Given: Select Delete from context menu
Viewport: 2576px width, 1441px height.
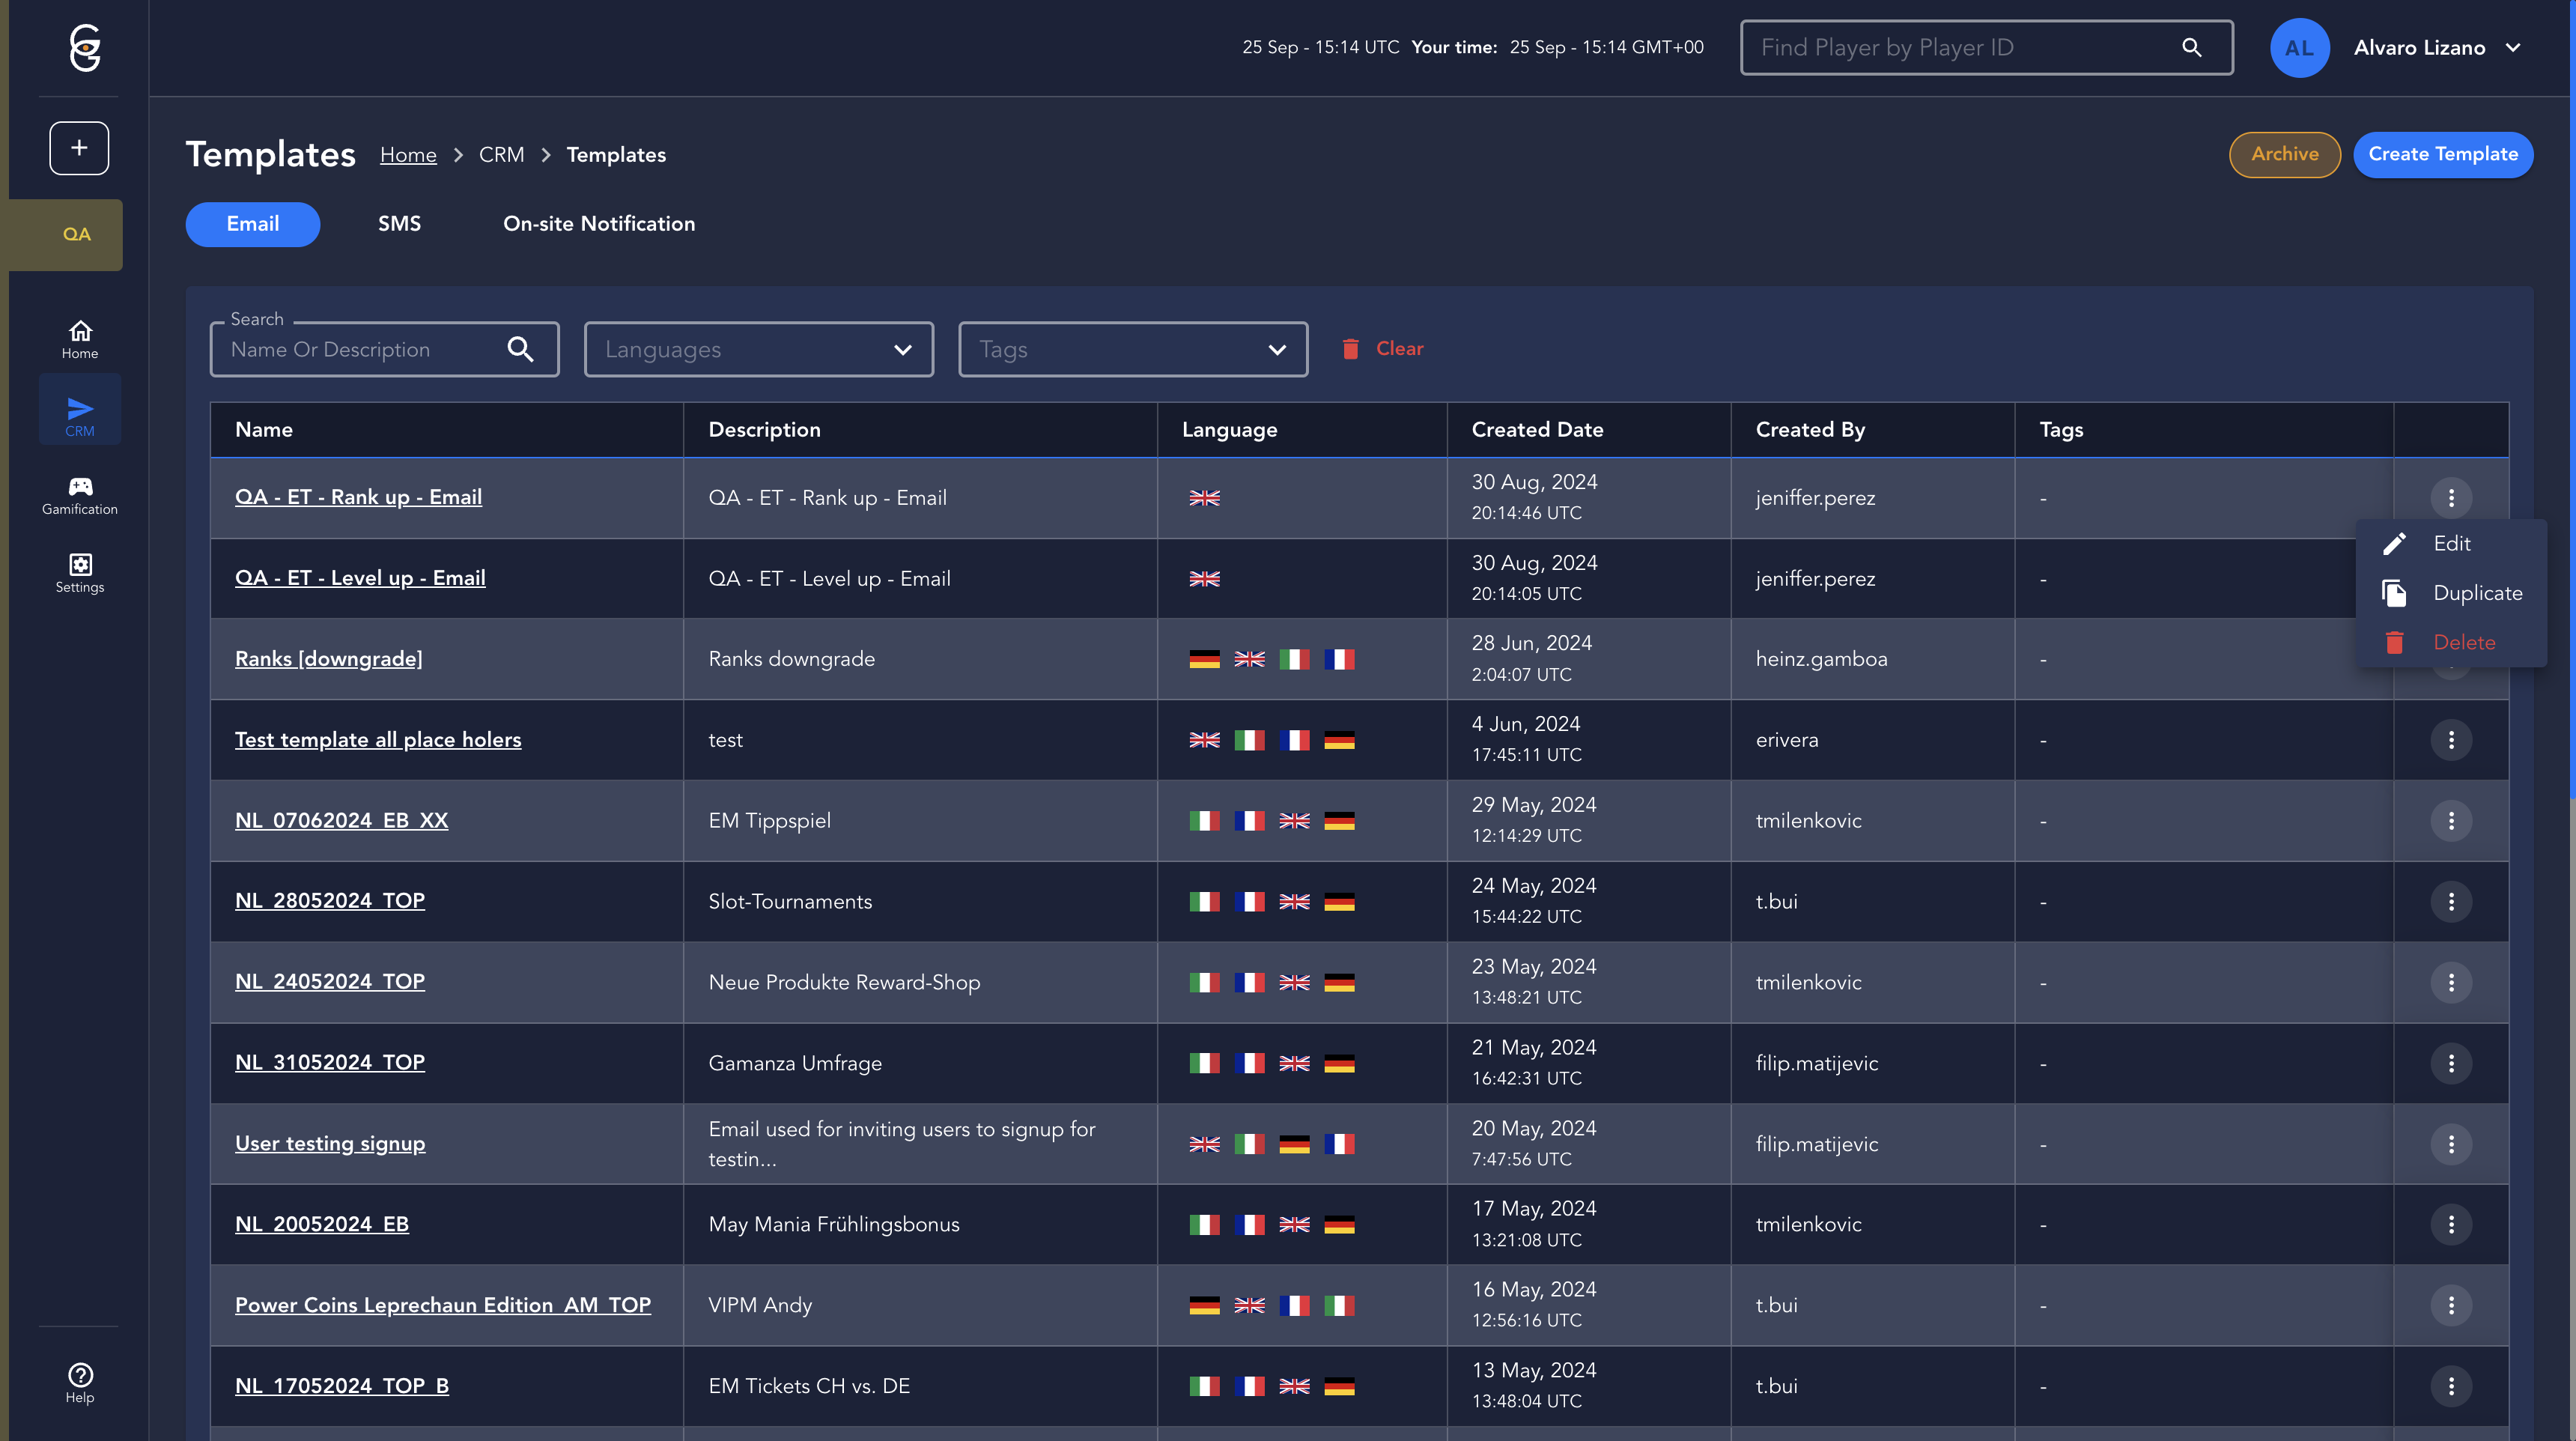Looking at the screenshot, I should [x=2463, y=643].
